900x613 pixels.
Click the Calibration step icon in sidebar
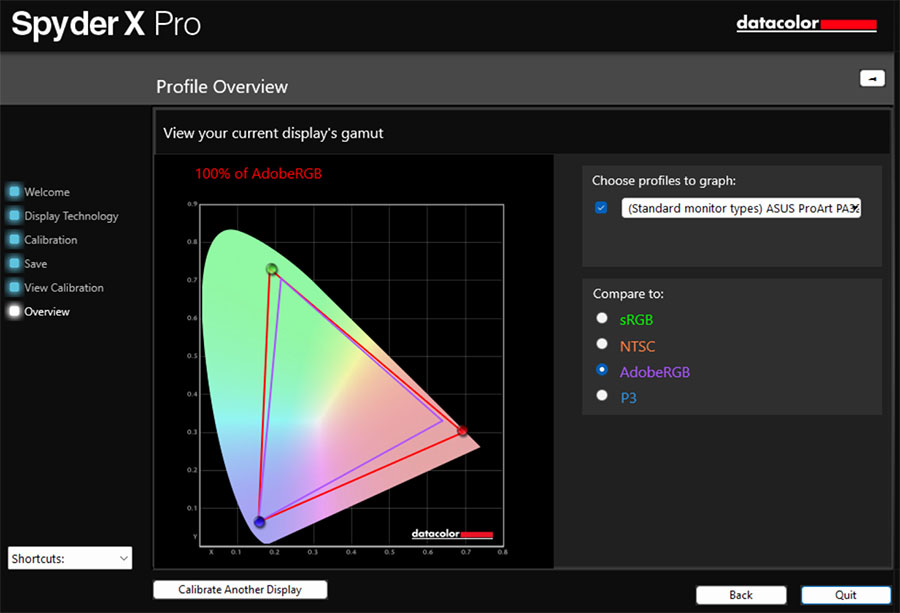pos(13,239)
